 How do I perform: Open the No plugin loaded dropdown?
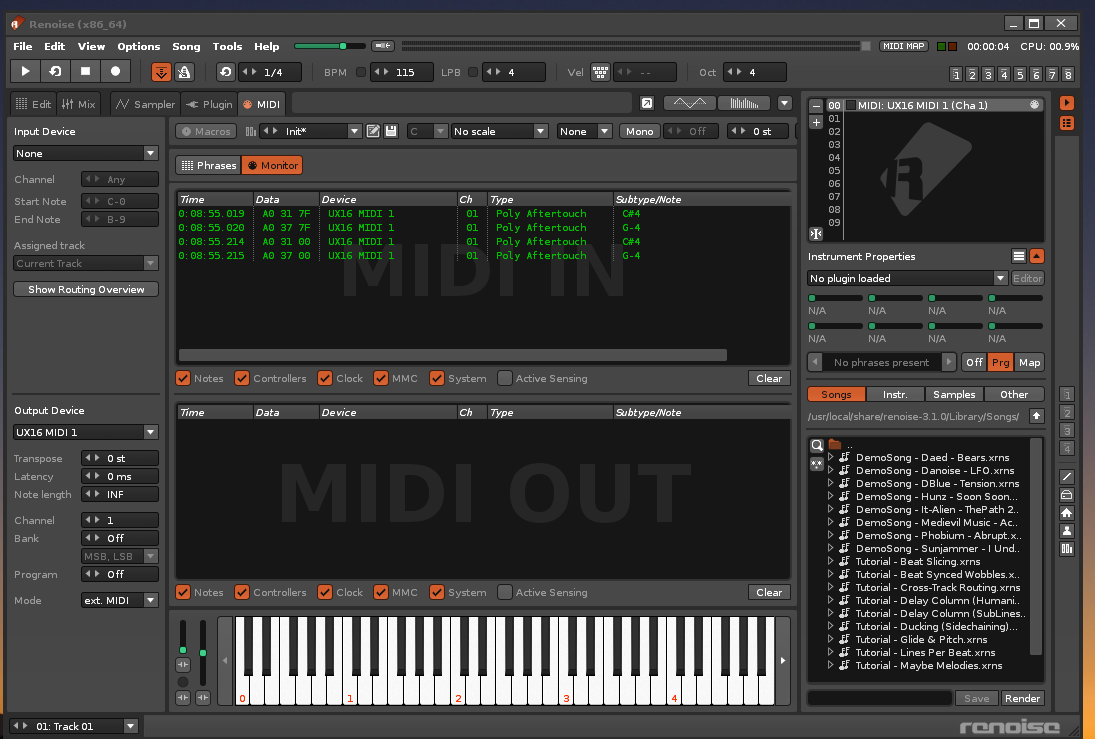907,278
